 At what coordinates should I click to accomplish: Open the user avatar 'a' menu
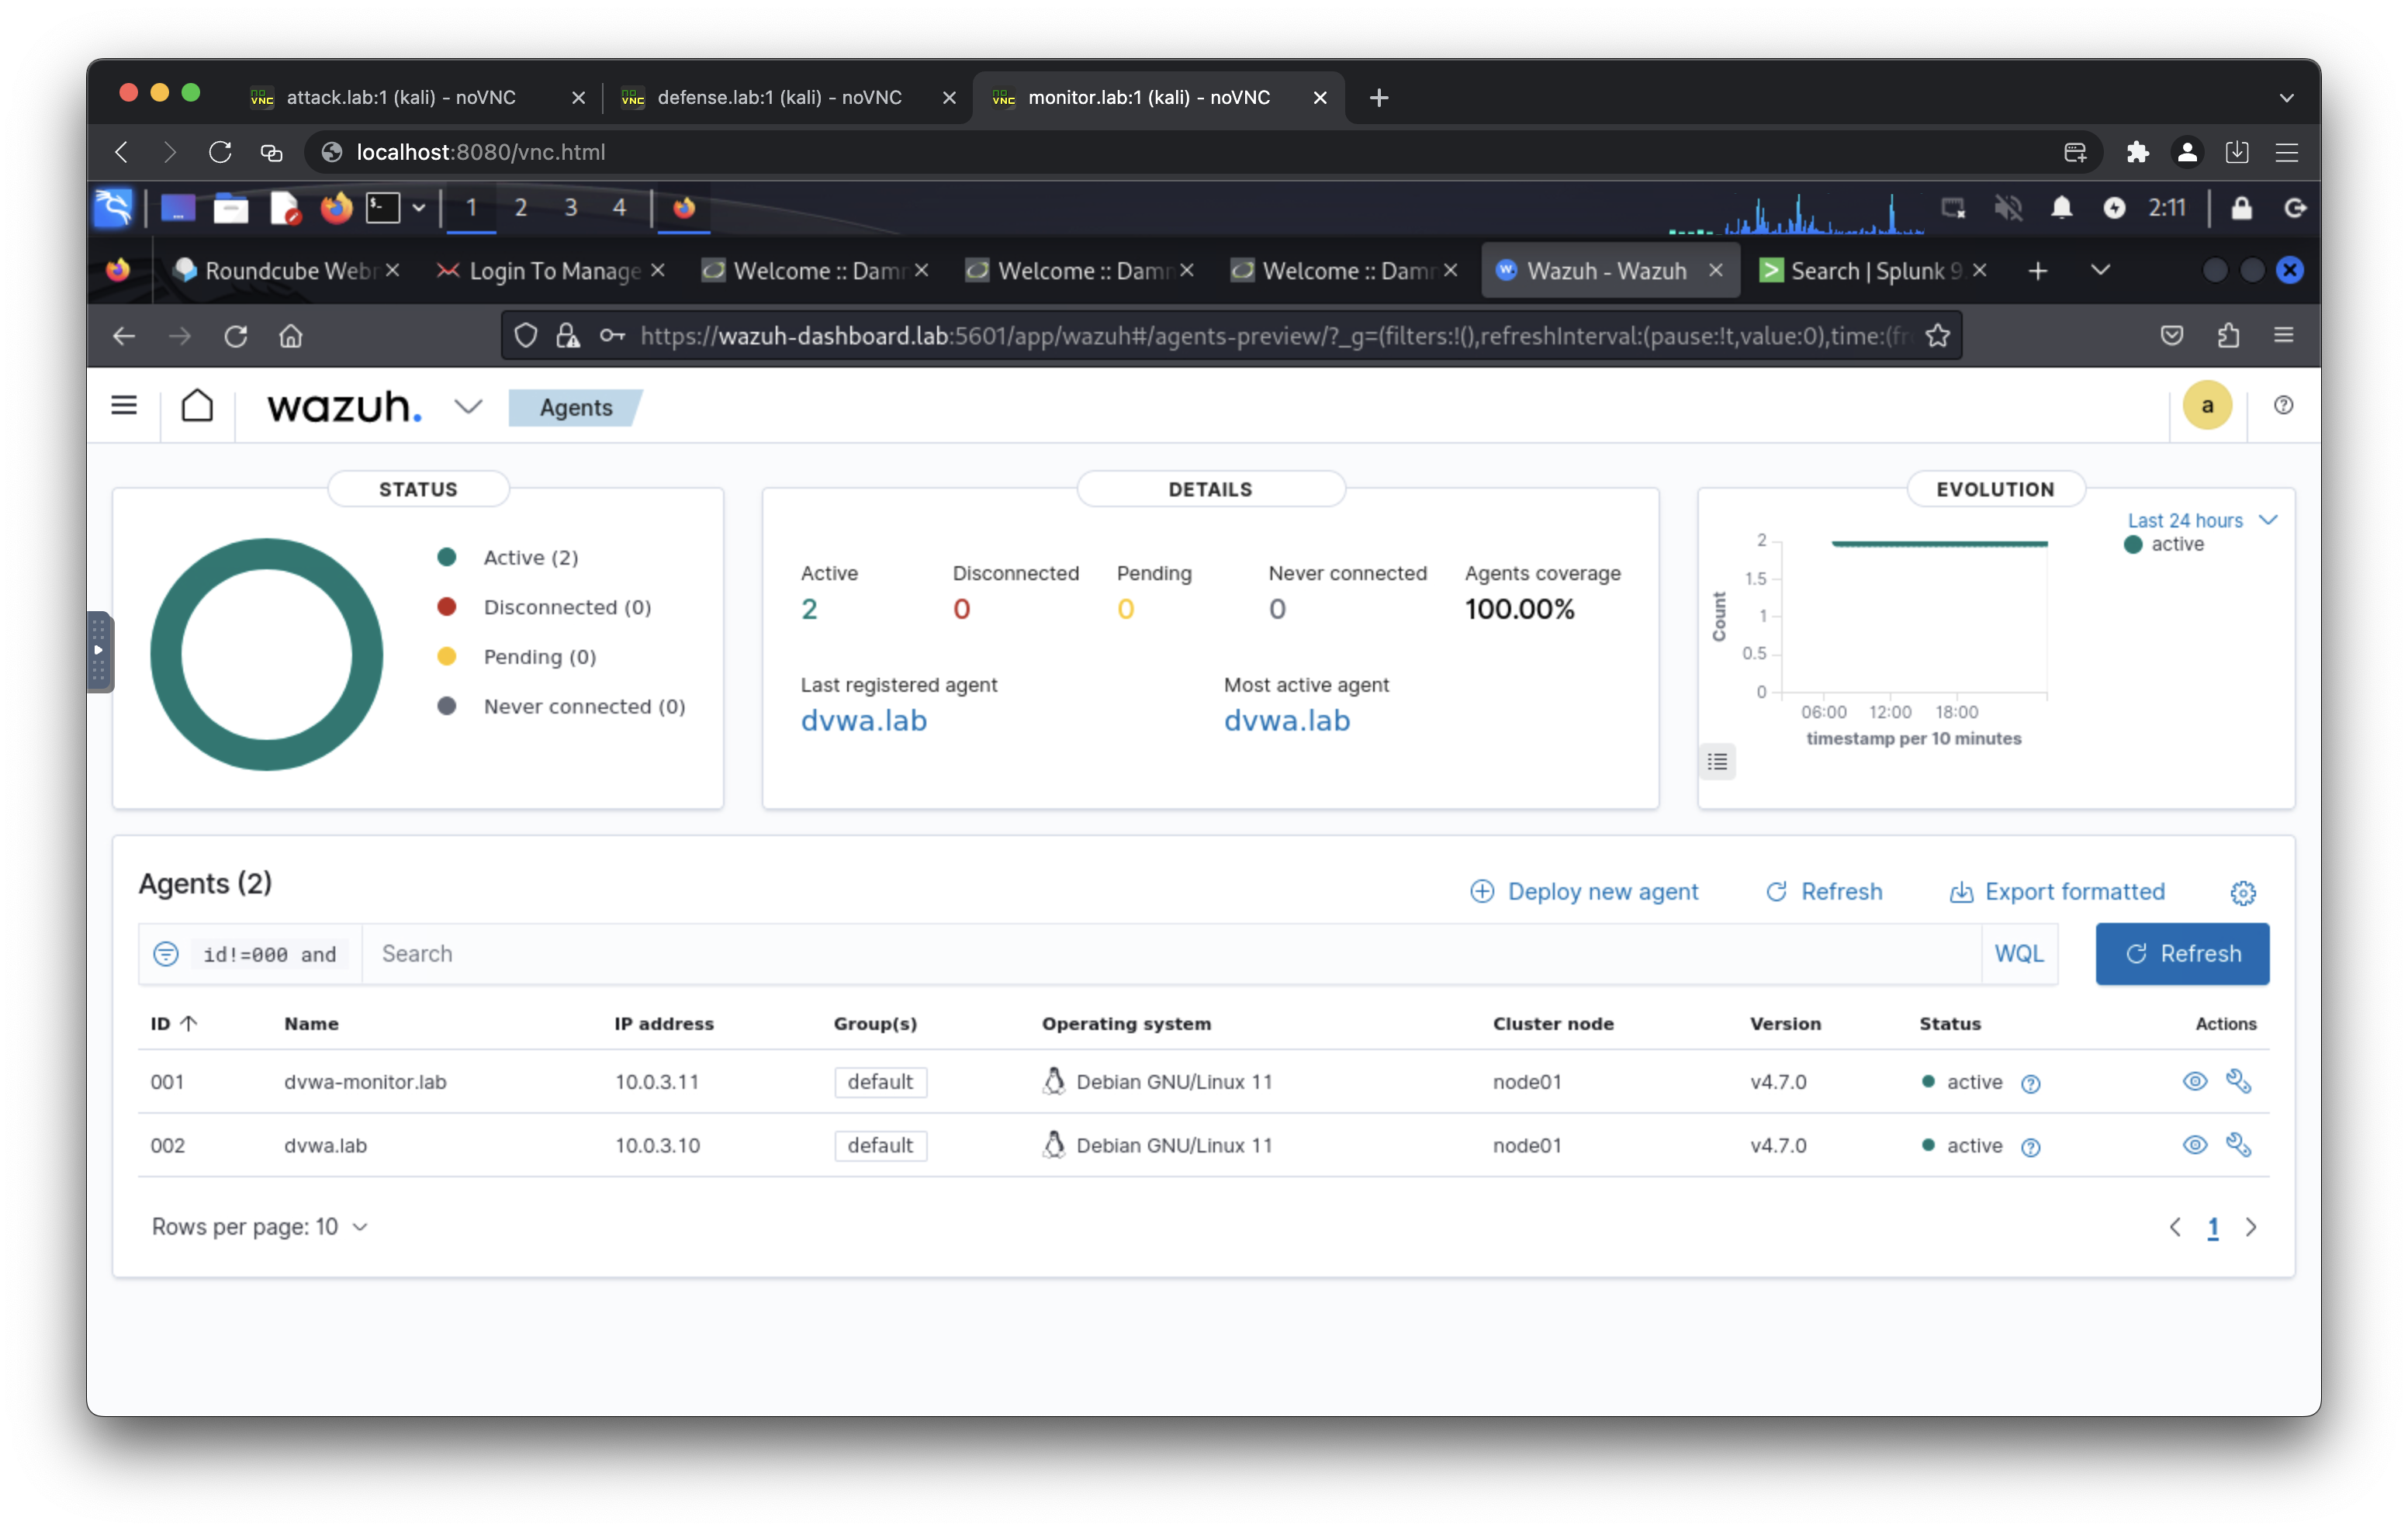(x=2206, y=405)
